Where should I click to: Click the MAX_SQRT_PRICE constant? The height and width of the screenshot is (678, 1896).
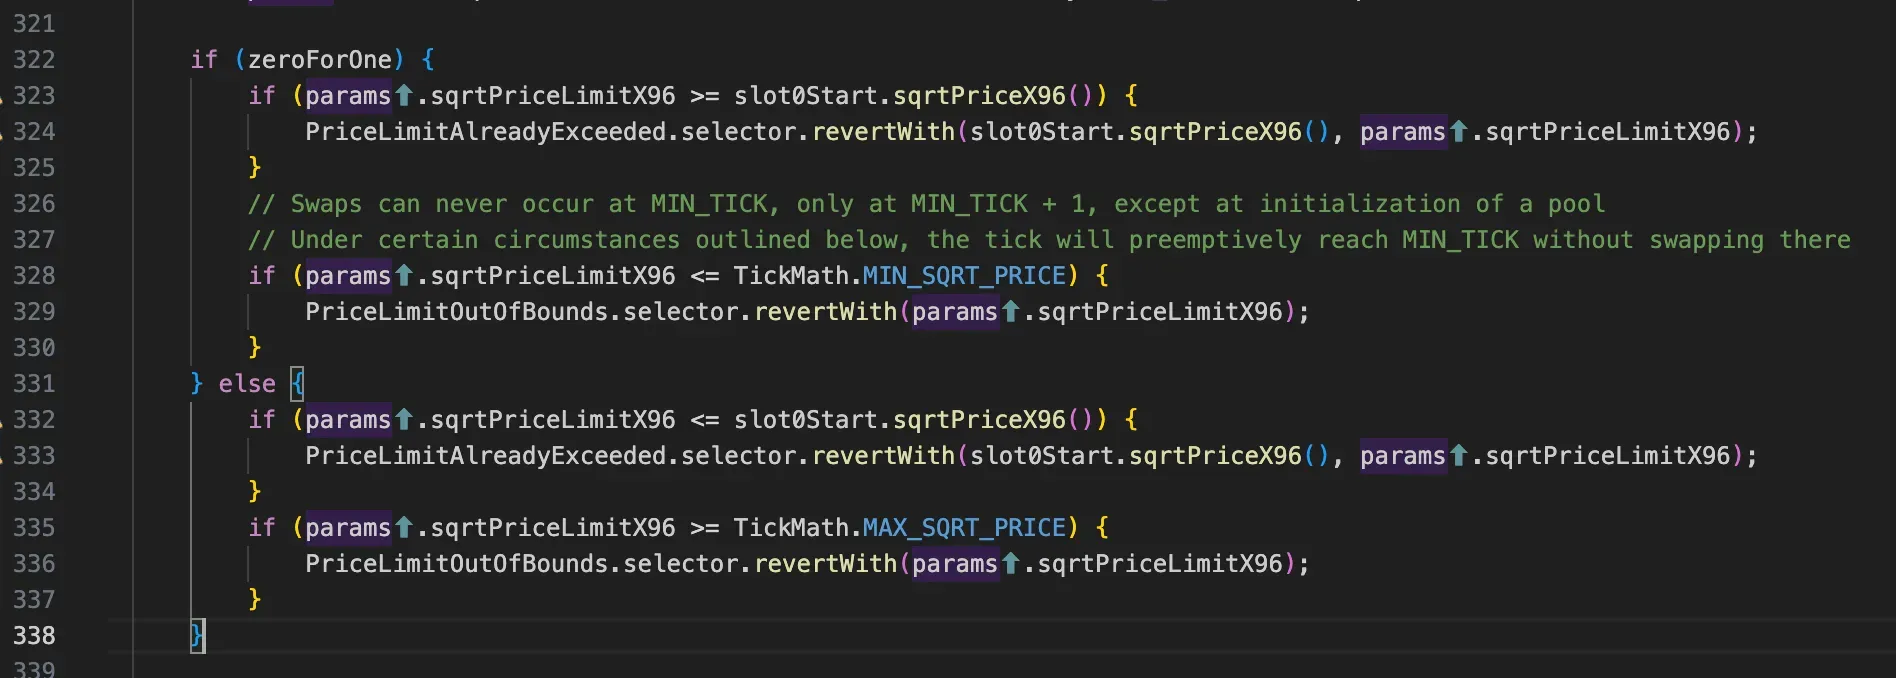point(964,528)
